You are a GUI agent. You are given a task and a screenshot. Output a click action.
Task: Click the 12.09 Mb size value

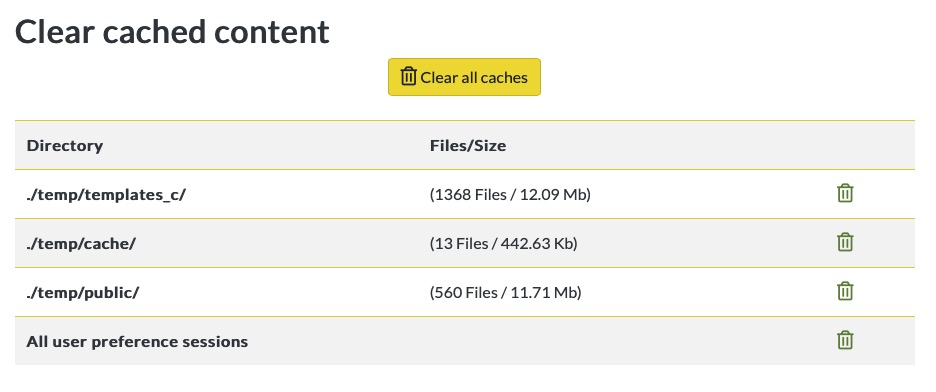(554, 195)
